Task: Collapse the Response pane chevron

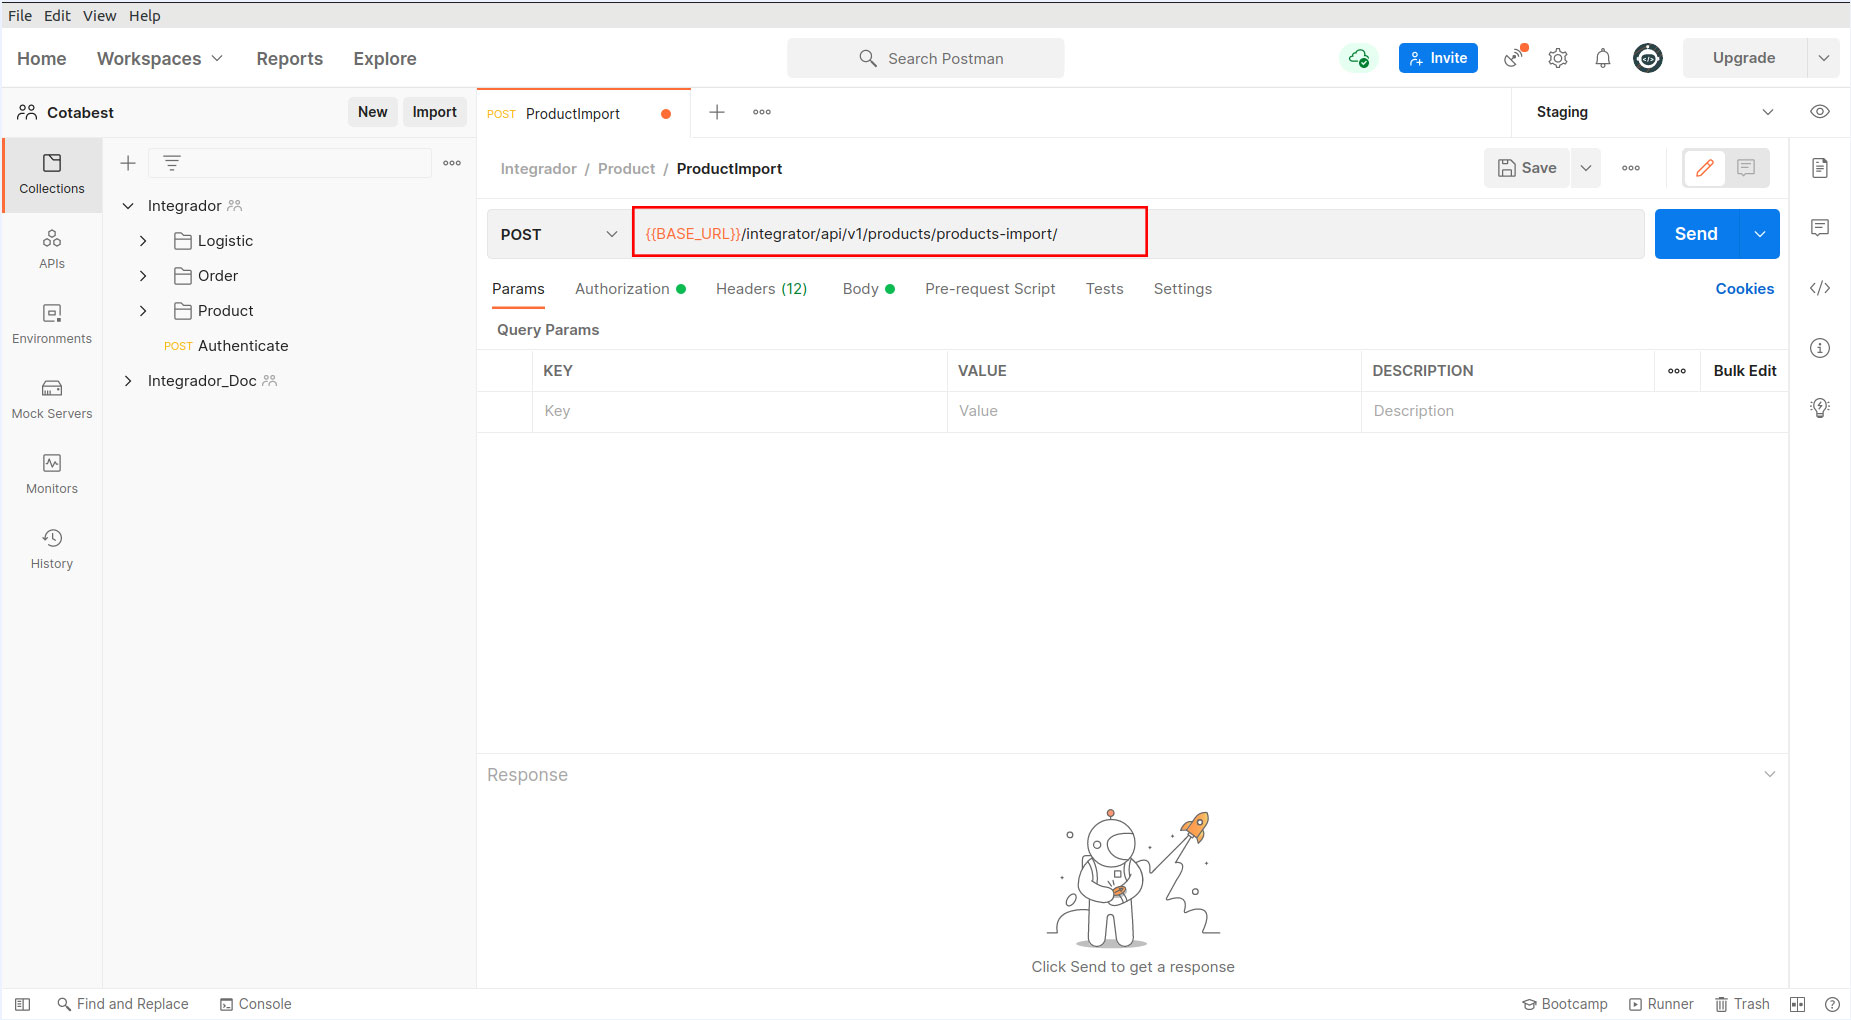Action: click(x=1770, y=775)
